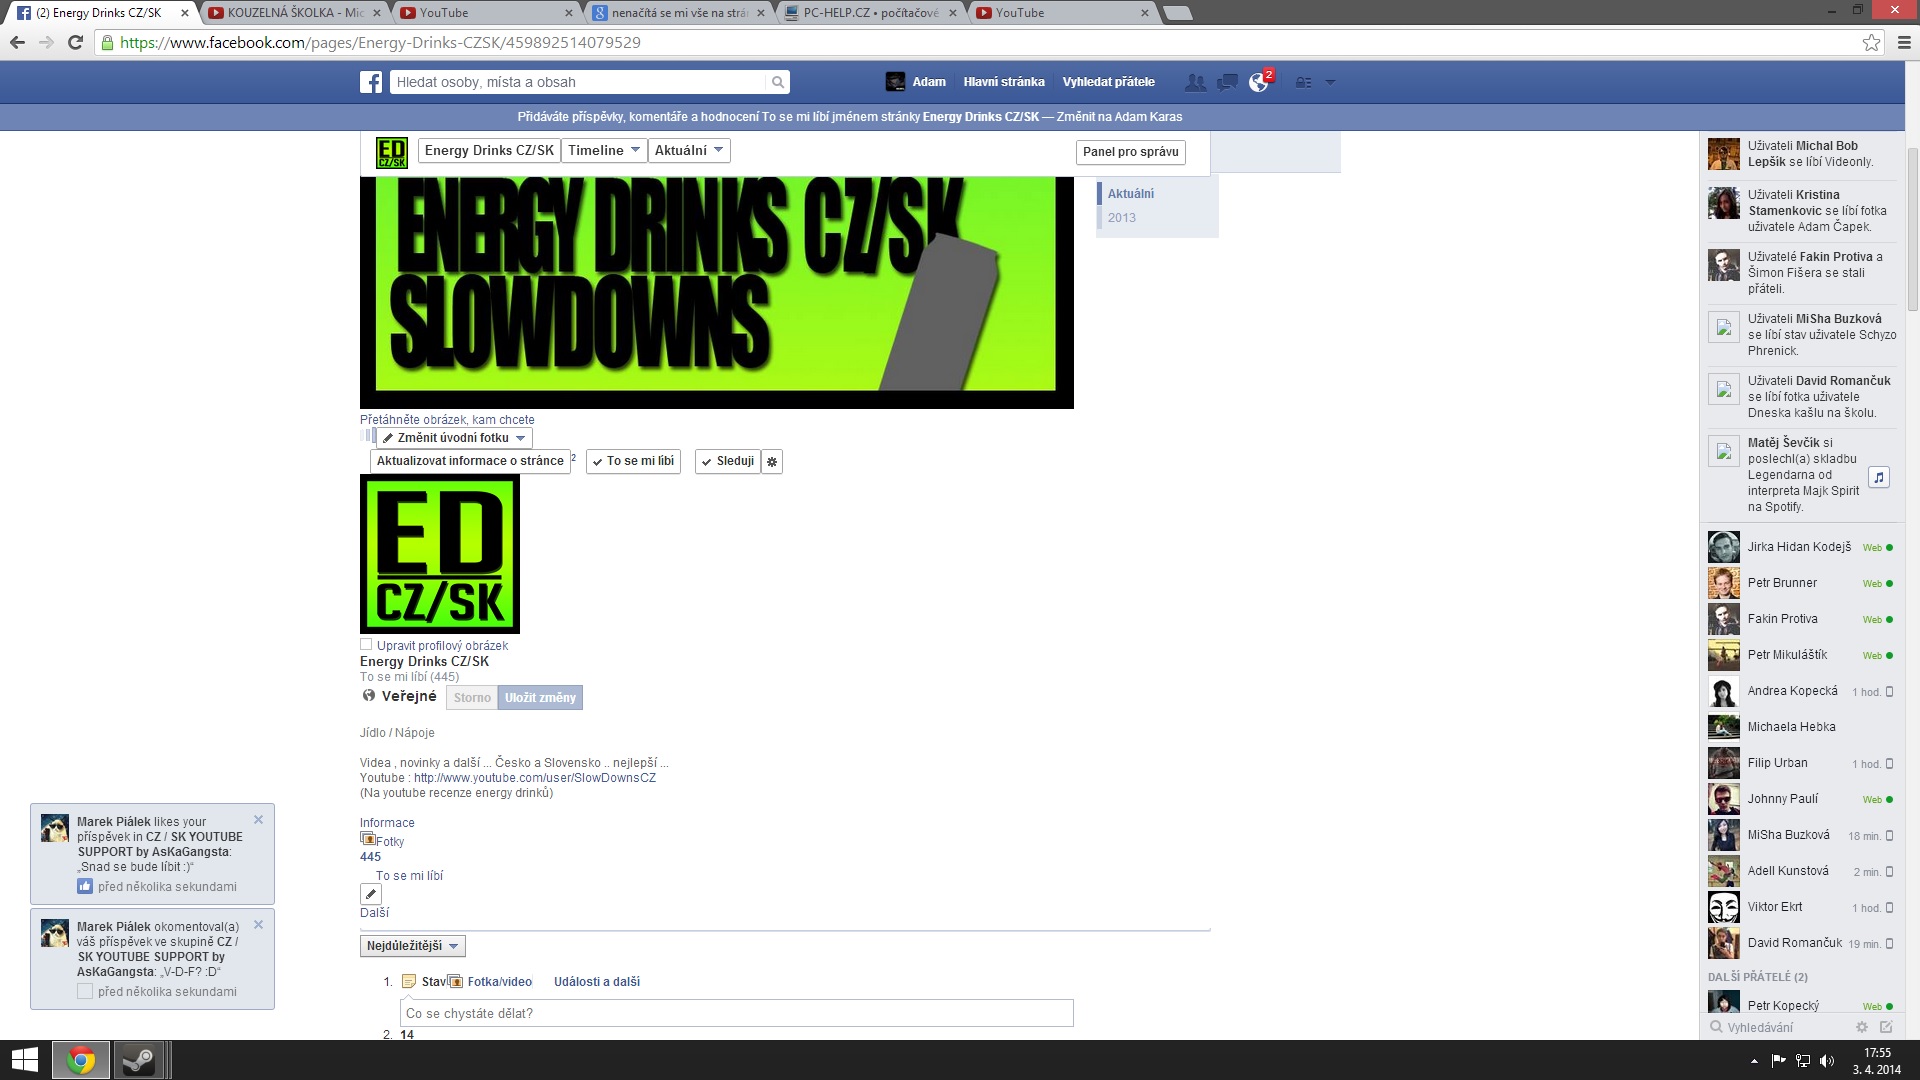
Task: Click the Hledat osoby, místa a obsah field
Action: [580, 82]
